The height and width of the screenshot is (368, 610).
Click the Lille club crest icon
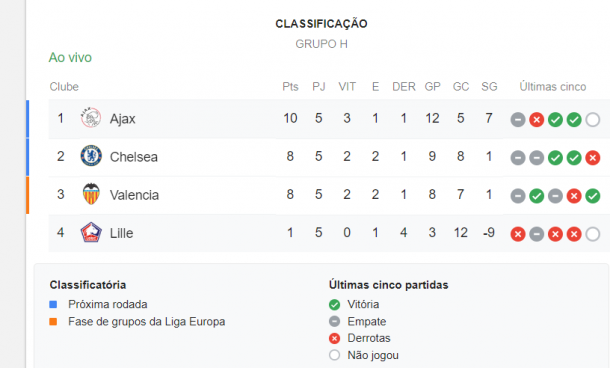click(x=91, y=232)
